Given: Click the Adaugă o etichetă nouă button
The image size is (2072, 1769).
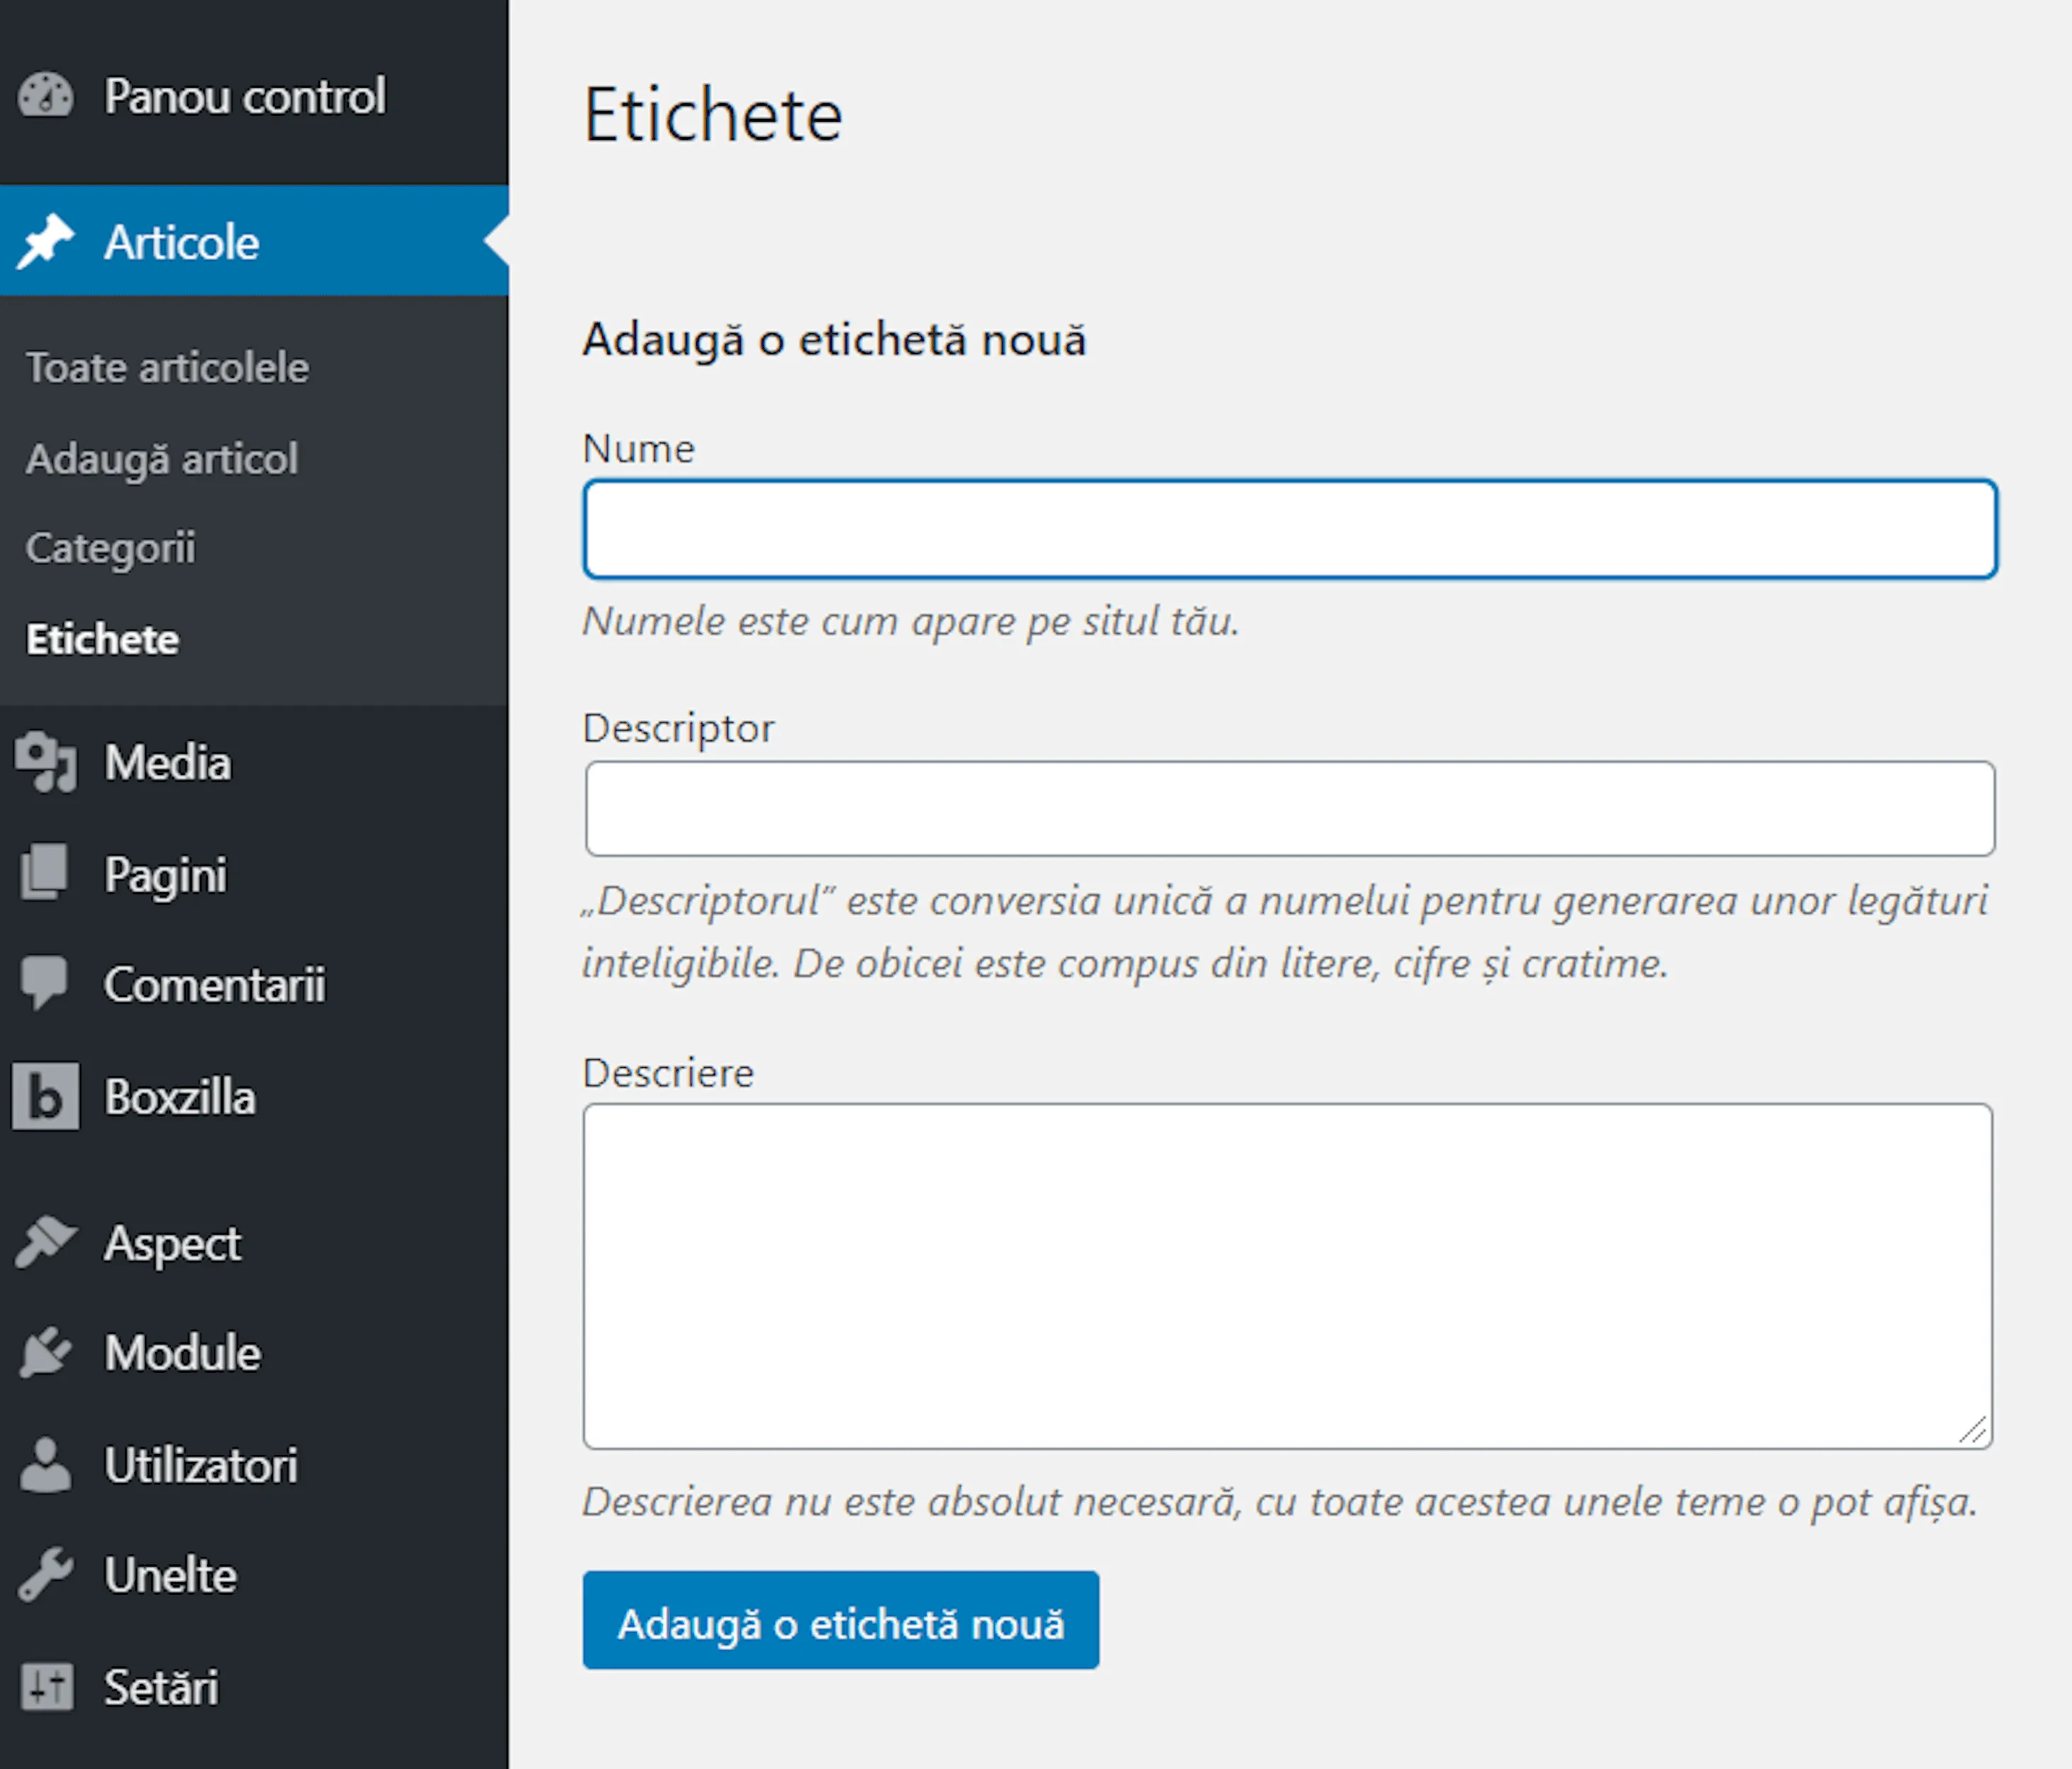Looking at the screenshot, I should tap(841, 1620).
